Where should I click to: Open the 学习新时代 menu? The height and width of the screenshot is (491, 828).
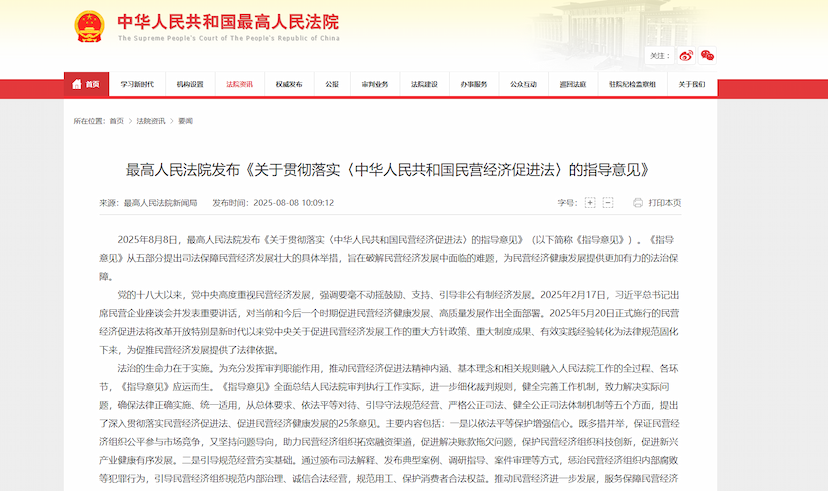137,84
